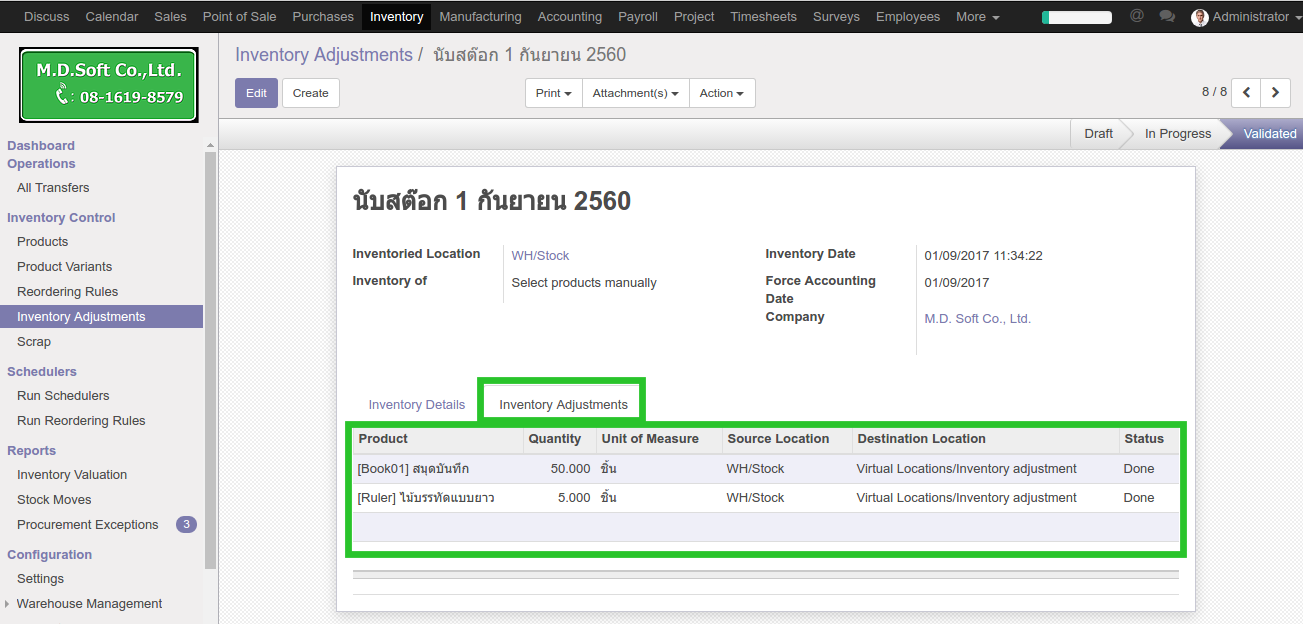Open the Accounting menu
1303x624 pixels.
click(569, 17)
